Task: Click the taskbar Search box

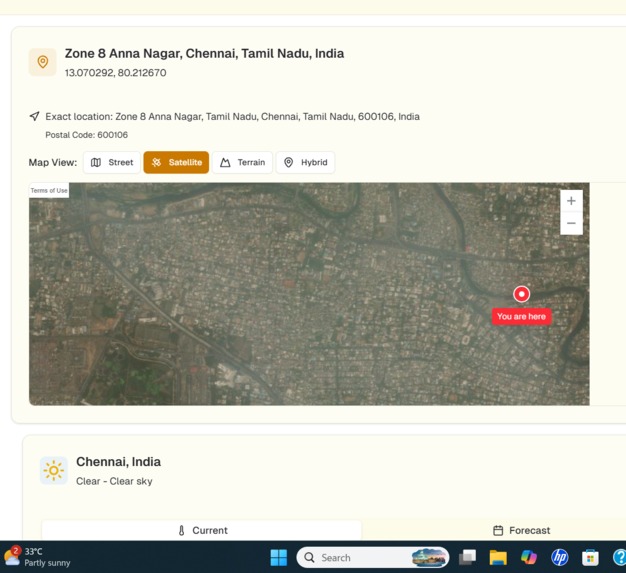Action: tap(372, 557)
